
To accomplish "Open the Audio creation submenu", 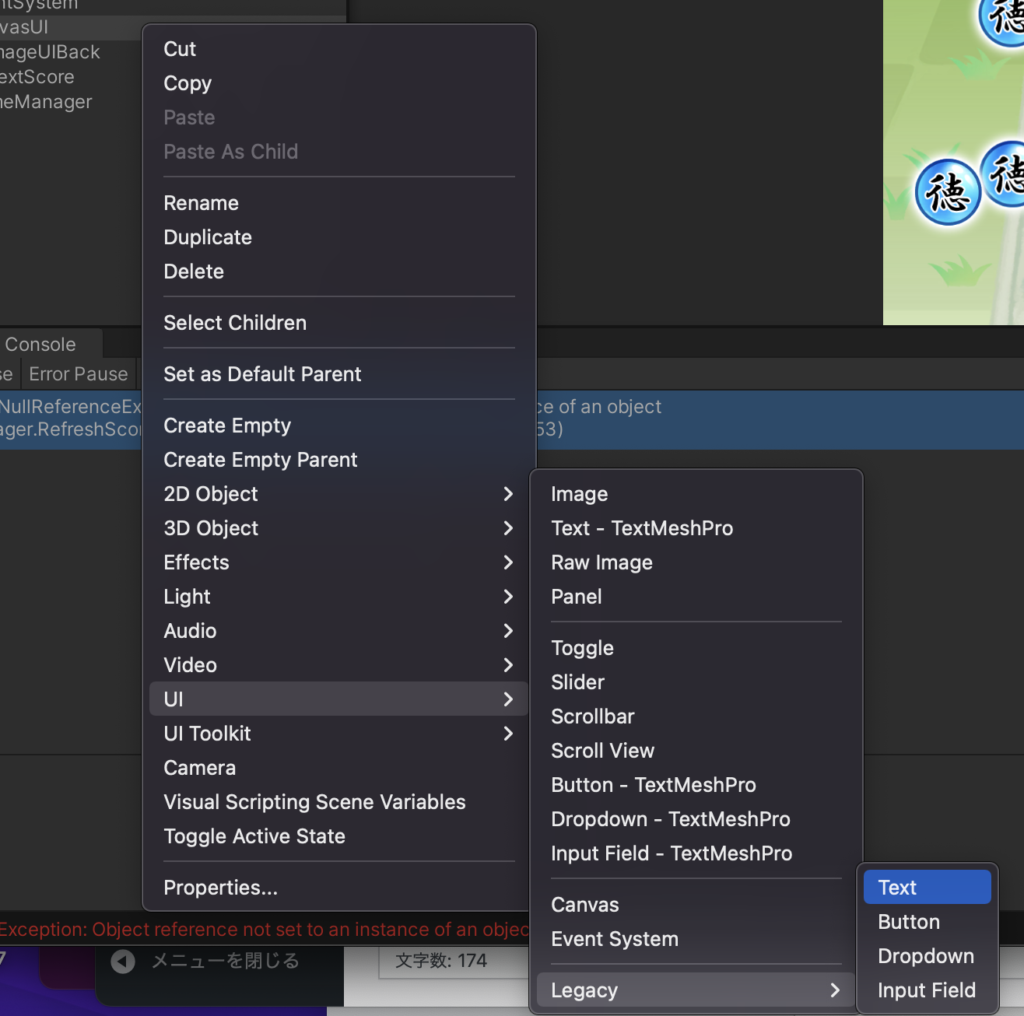I will click(190, 631).
